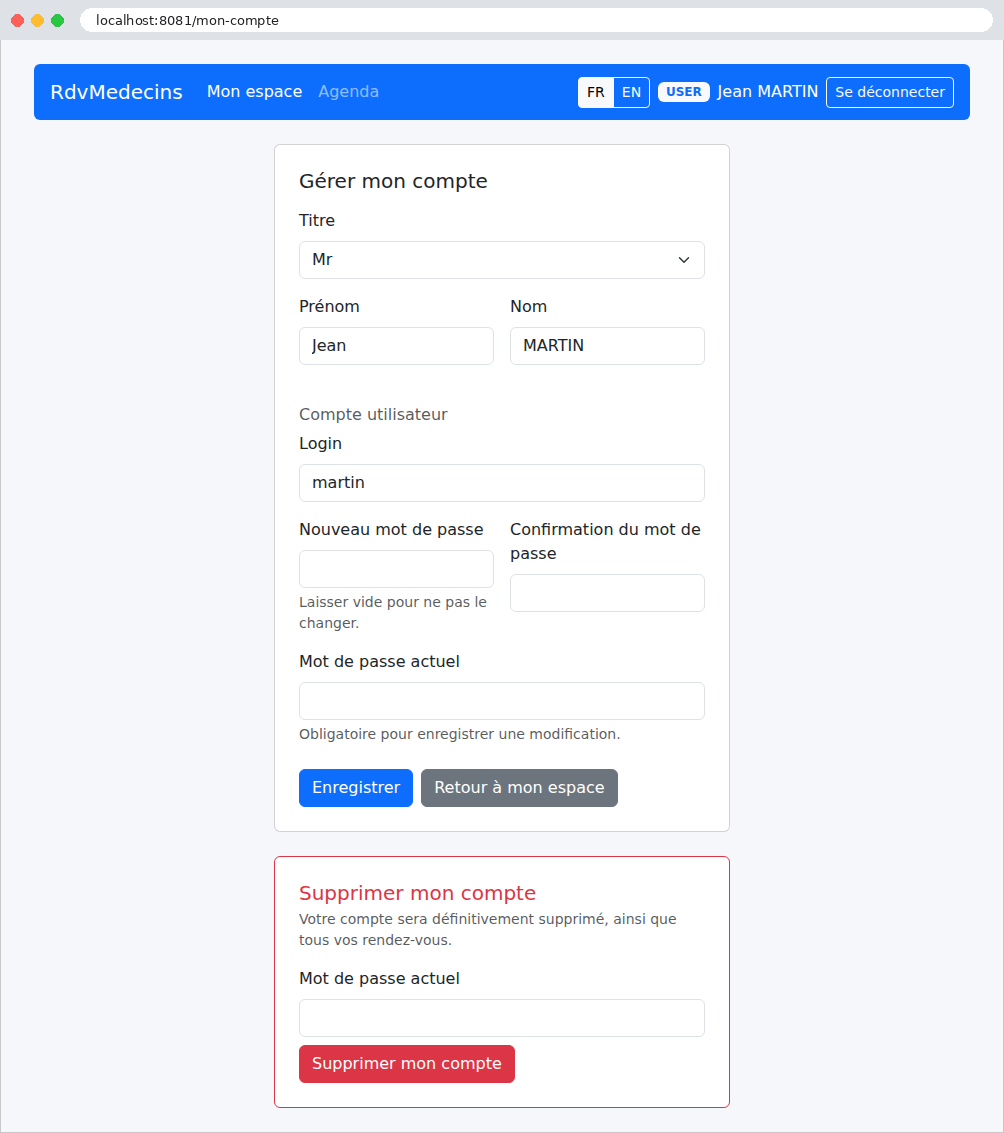The height and width of the screenshot is (1133, 1004).
Task: Click Retour à mon espace button
Action: [x=519, y=788]
